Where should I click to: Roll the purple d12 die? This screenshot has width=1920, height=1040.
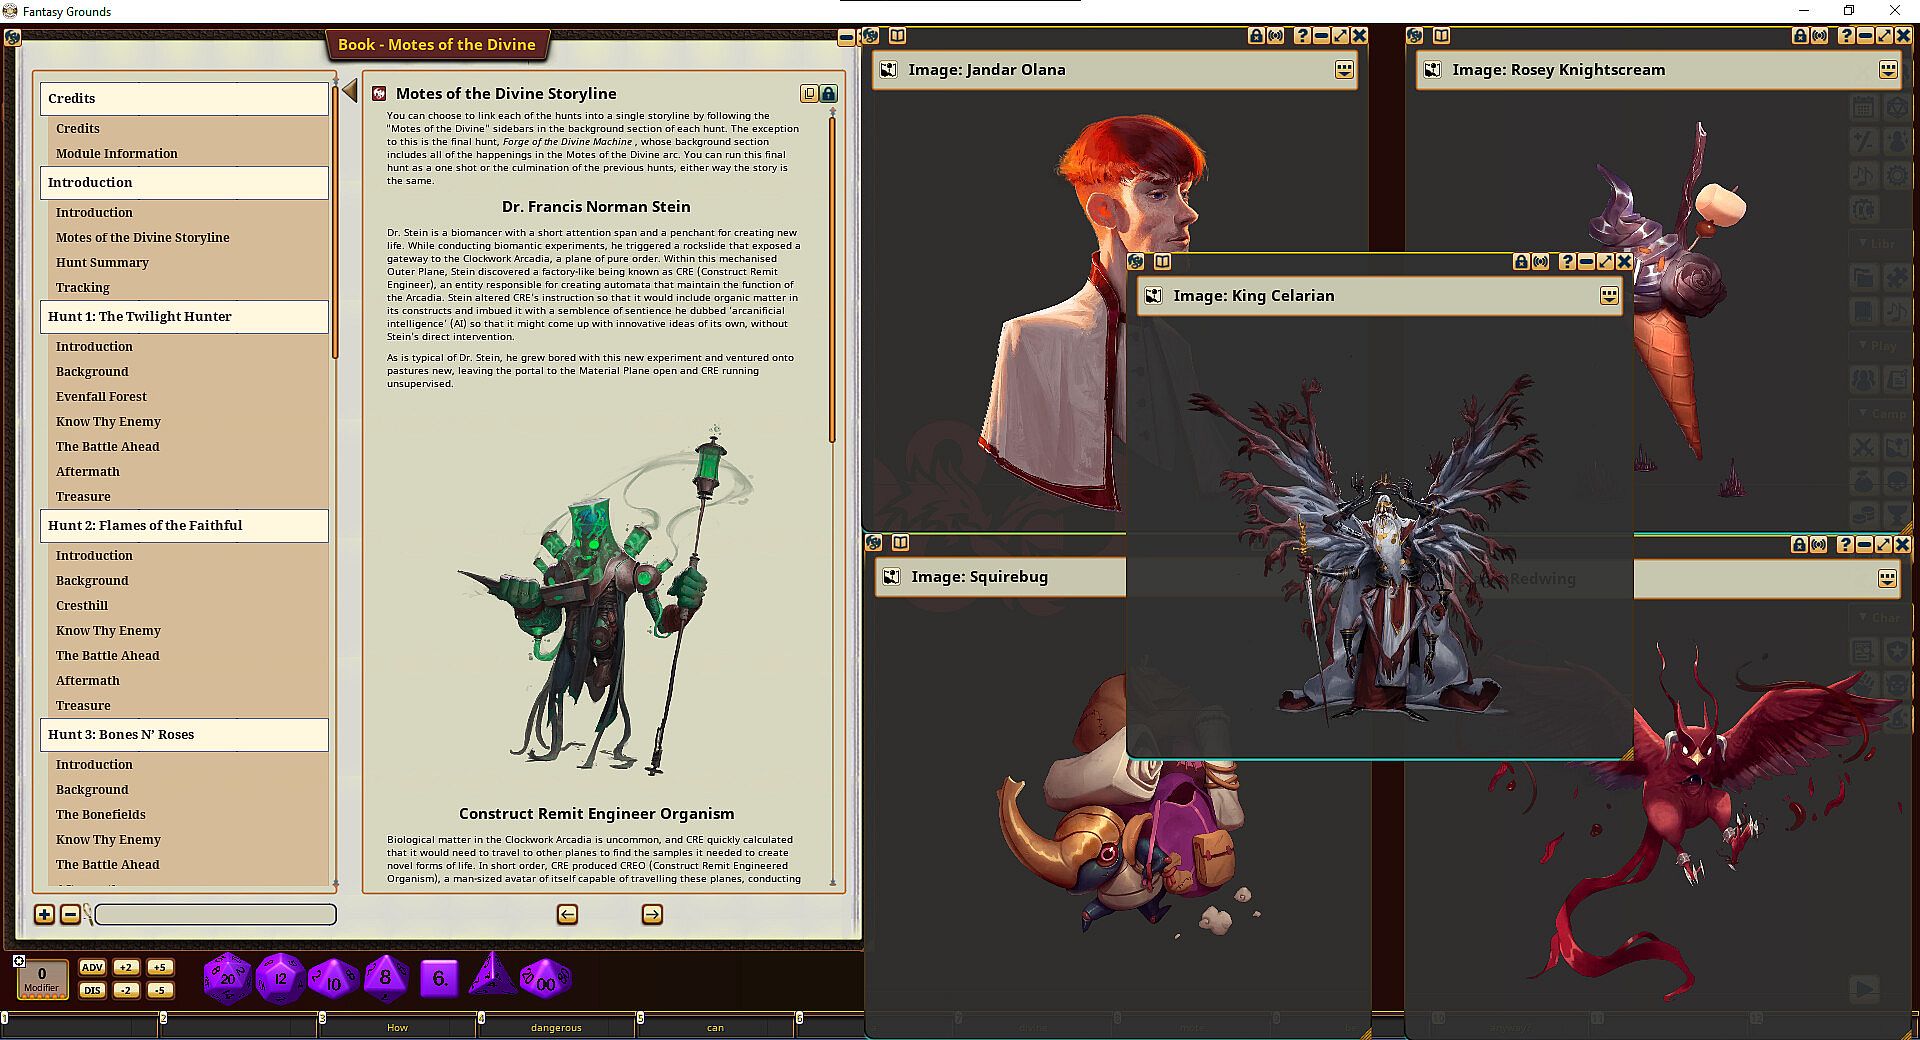[280, 978]
